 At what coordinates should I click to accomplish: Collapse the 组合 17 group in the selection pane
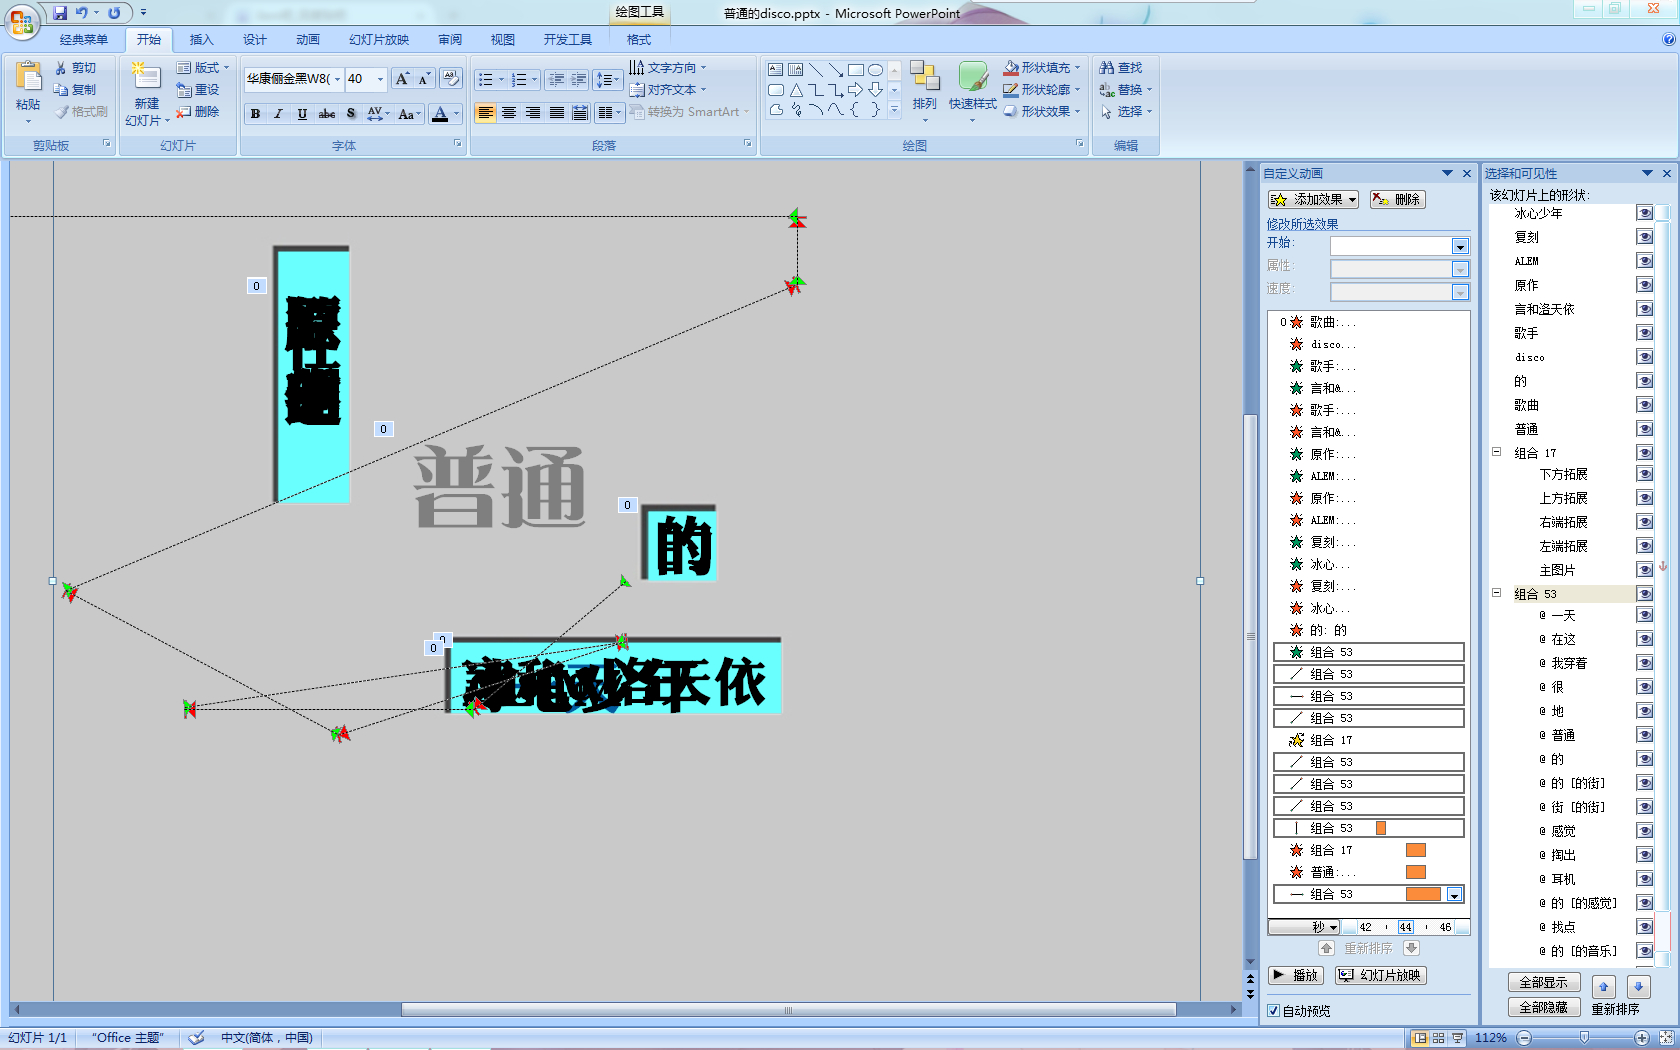pos(1497,452)
